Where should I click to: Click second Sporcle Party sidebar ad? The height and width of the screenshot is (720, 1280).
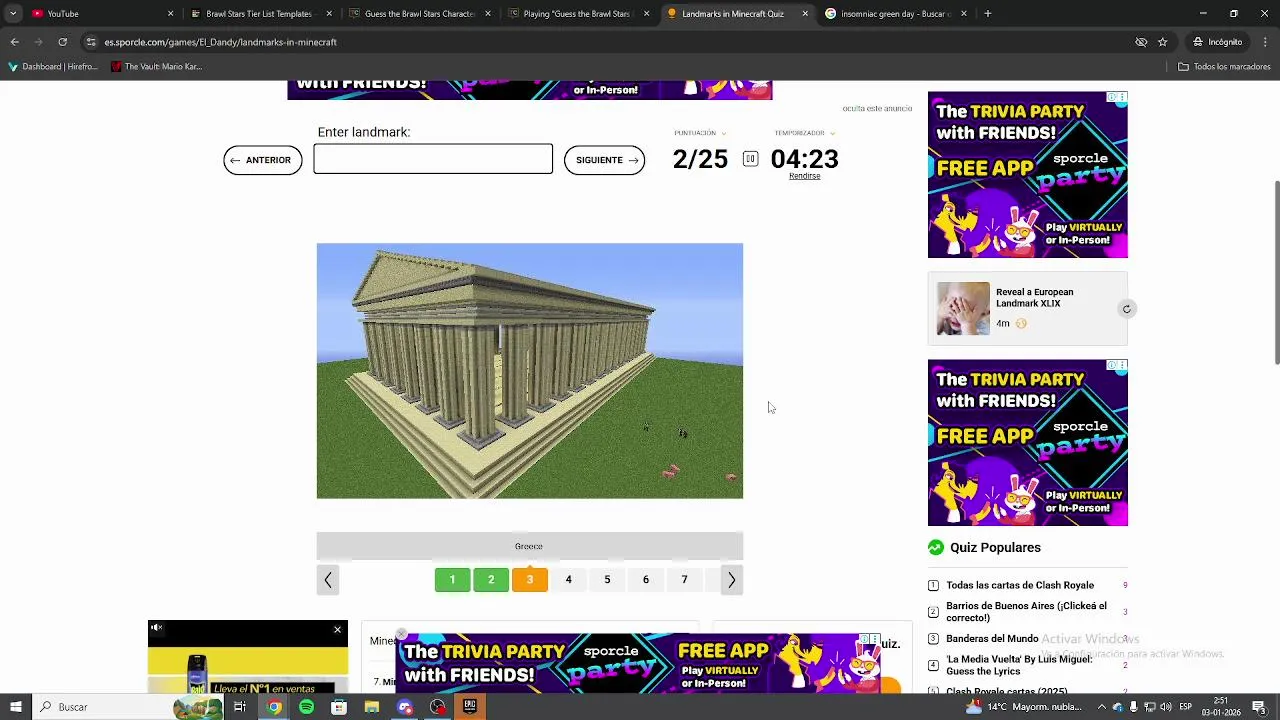click(1028, 443)
